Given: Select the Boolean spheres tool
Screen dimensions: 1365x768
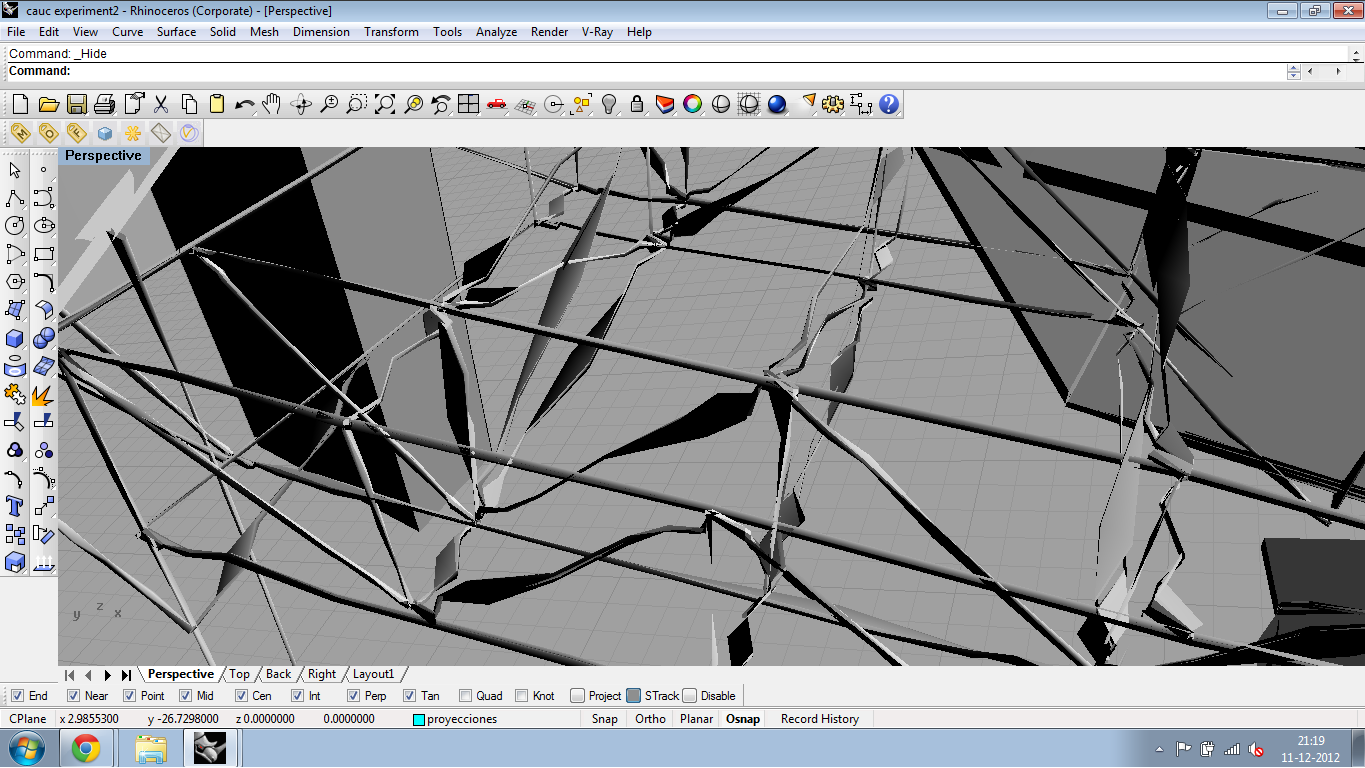Looking at the screenshot, I should pos(43,338).
